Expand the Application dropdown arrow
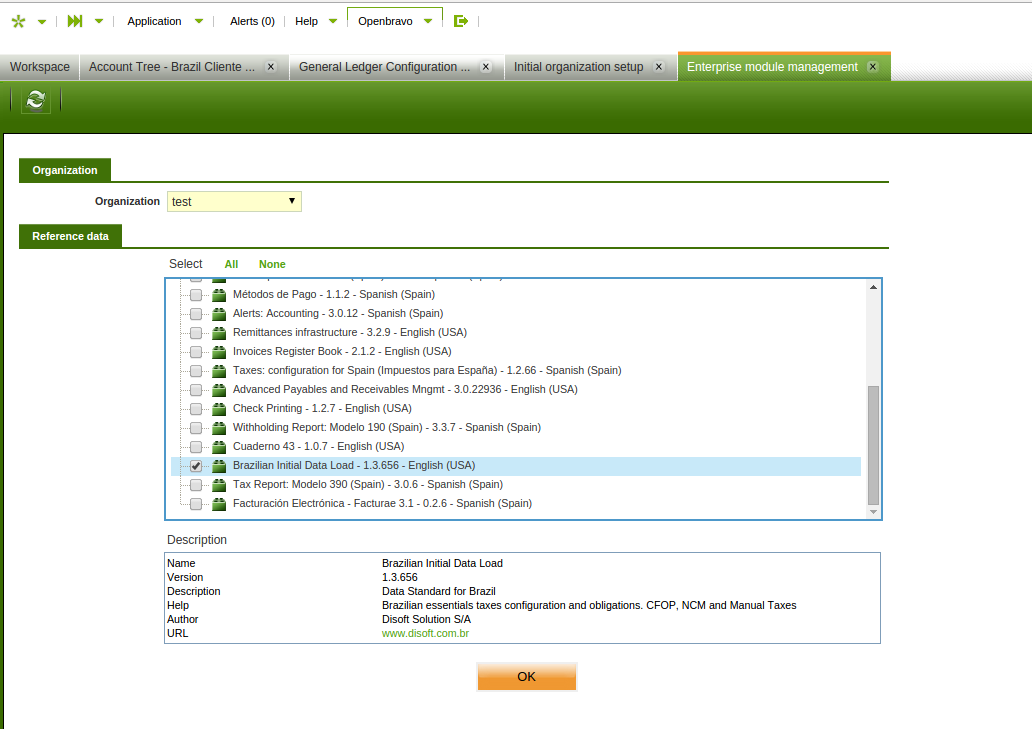The width and height of the screenshot is (1032, 729). [199, 21]
